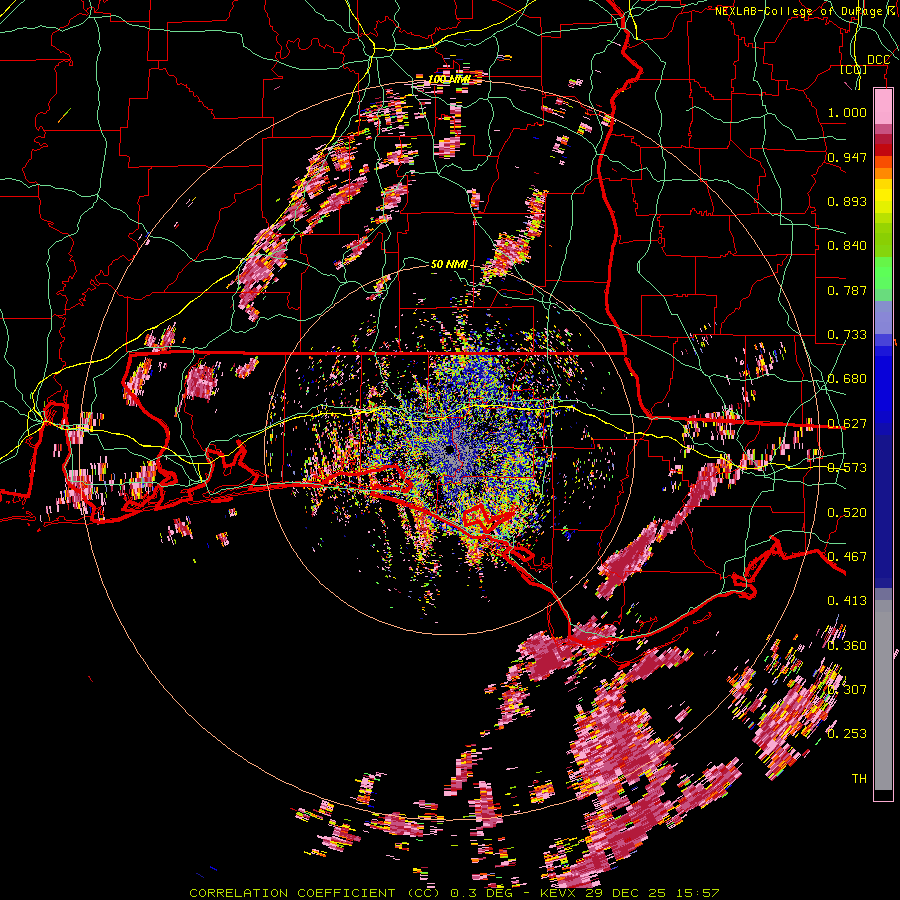Image resolution: width=900 pixels, height=900 pixels.
Task: Click the TH threshold label on scale
Action: (859, 779)
